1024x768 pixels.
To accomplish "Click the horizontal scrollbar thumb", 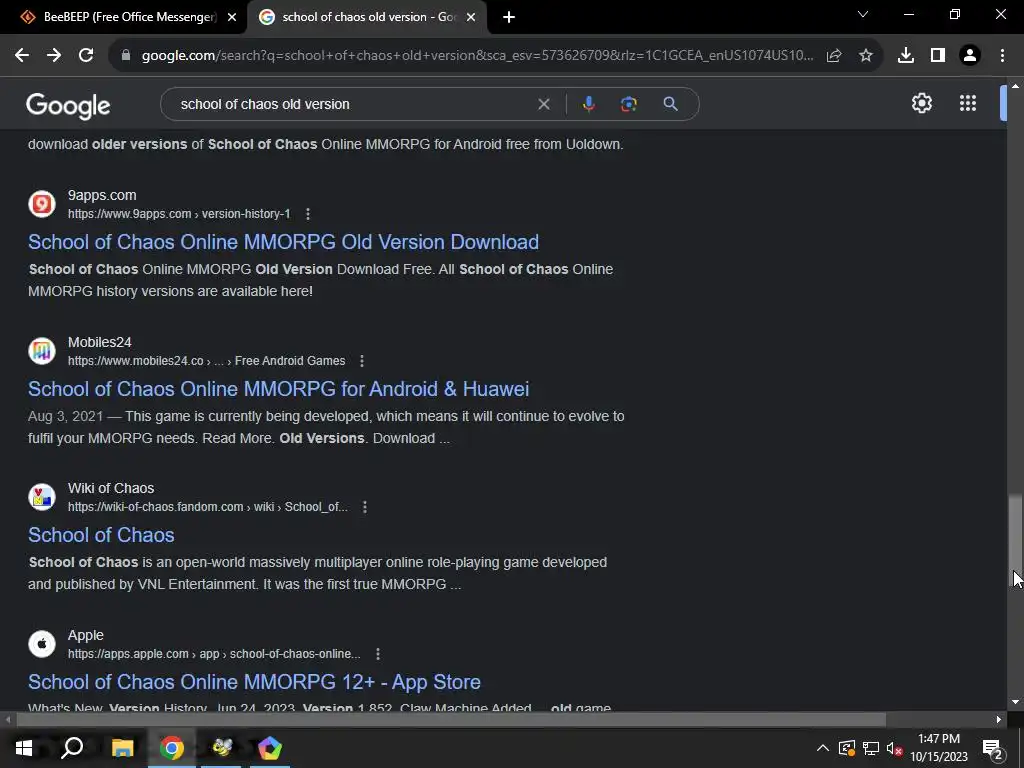I will [x=451, y=720].
